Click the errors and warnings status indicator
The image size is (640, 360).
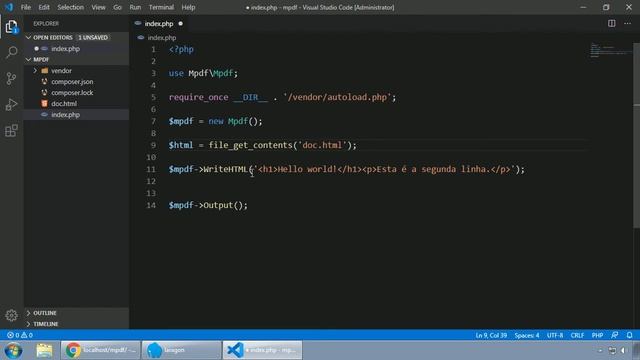point(20,335)
